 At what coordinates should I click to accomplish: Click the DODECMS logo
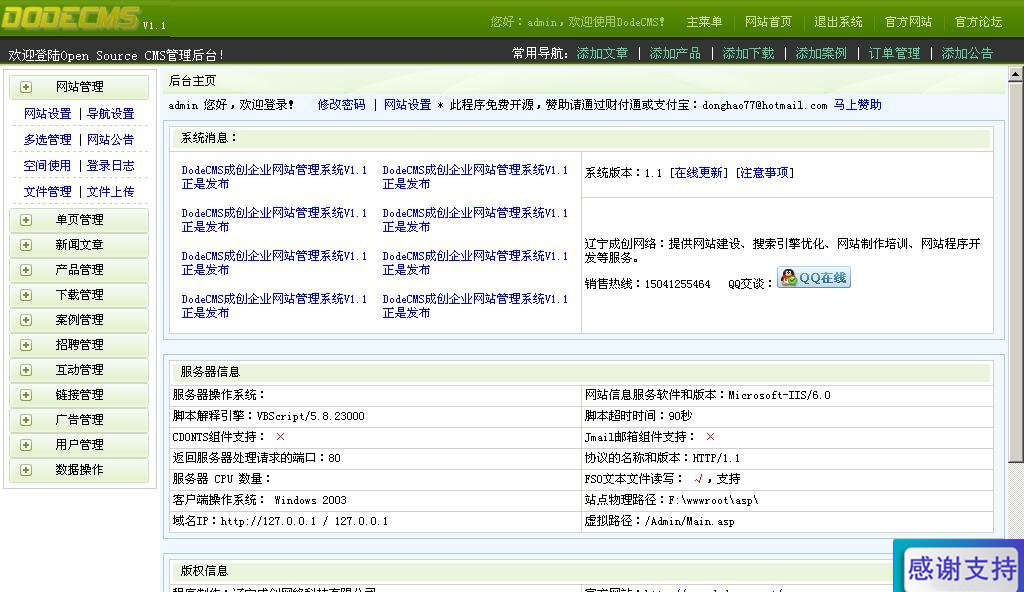[x=71, y=18]
